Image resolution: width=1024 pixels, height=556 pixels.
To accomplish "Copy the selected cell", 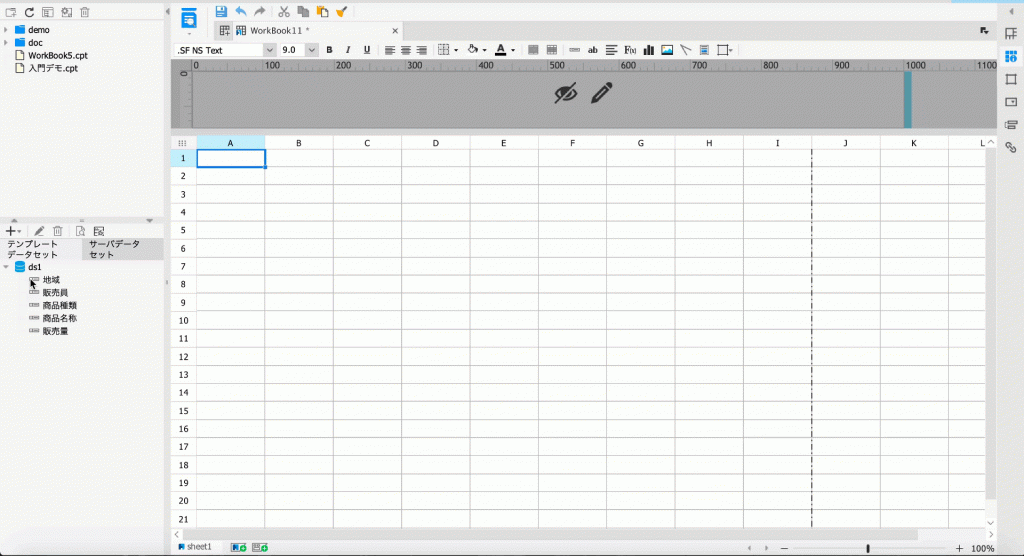I will coord(303,12).
